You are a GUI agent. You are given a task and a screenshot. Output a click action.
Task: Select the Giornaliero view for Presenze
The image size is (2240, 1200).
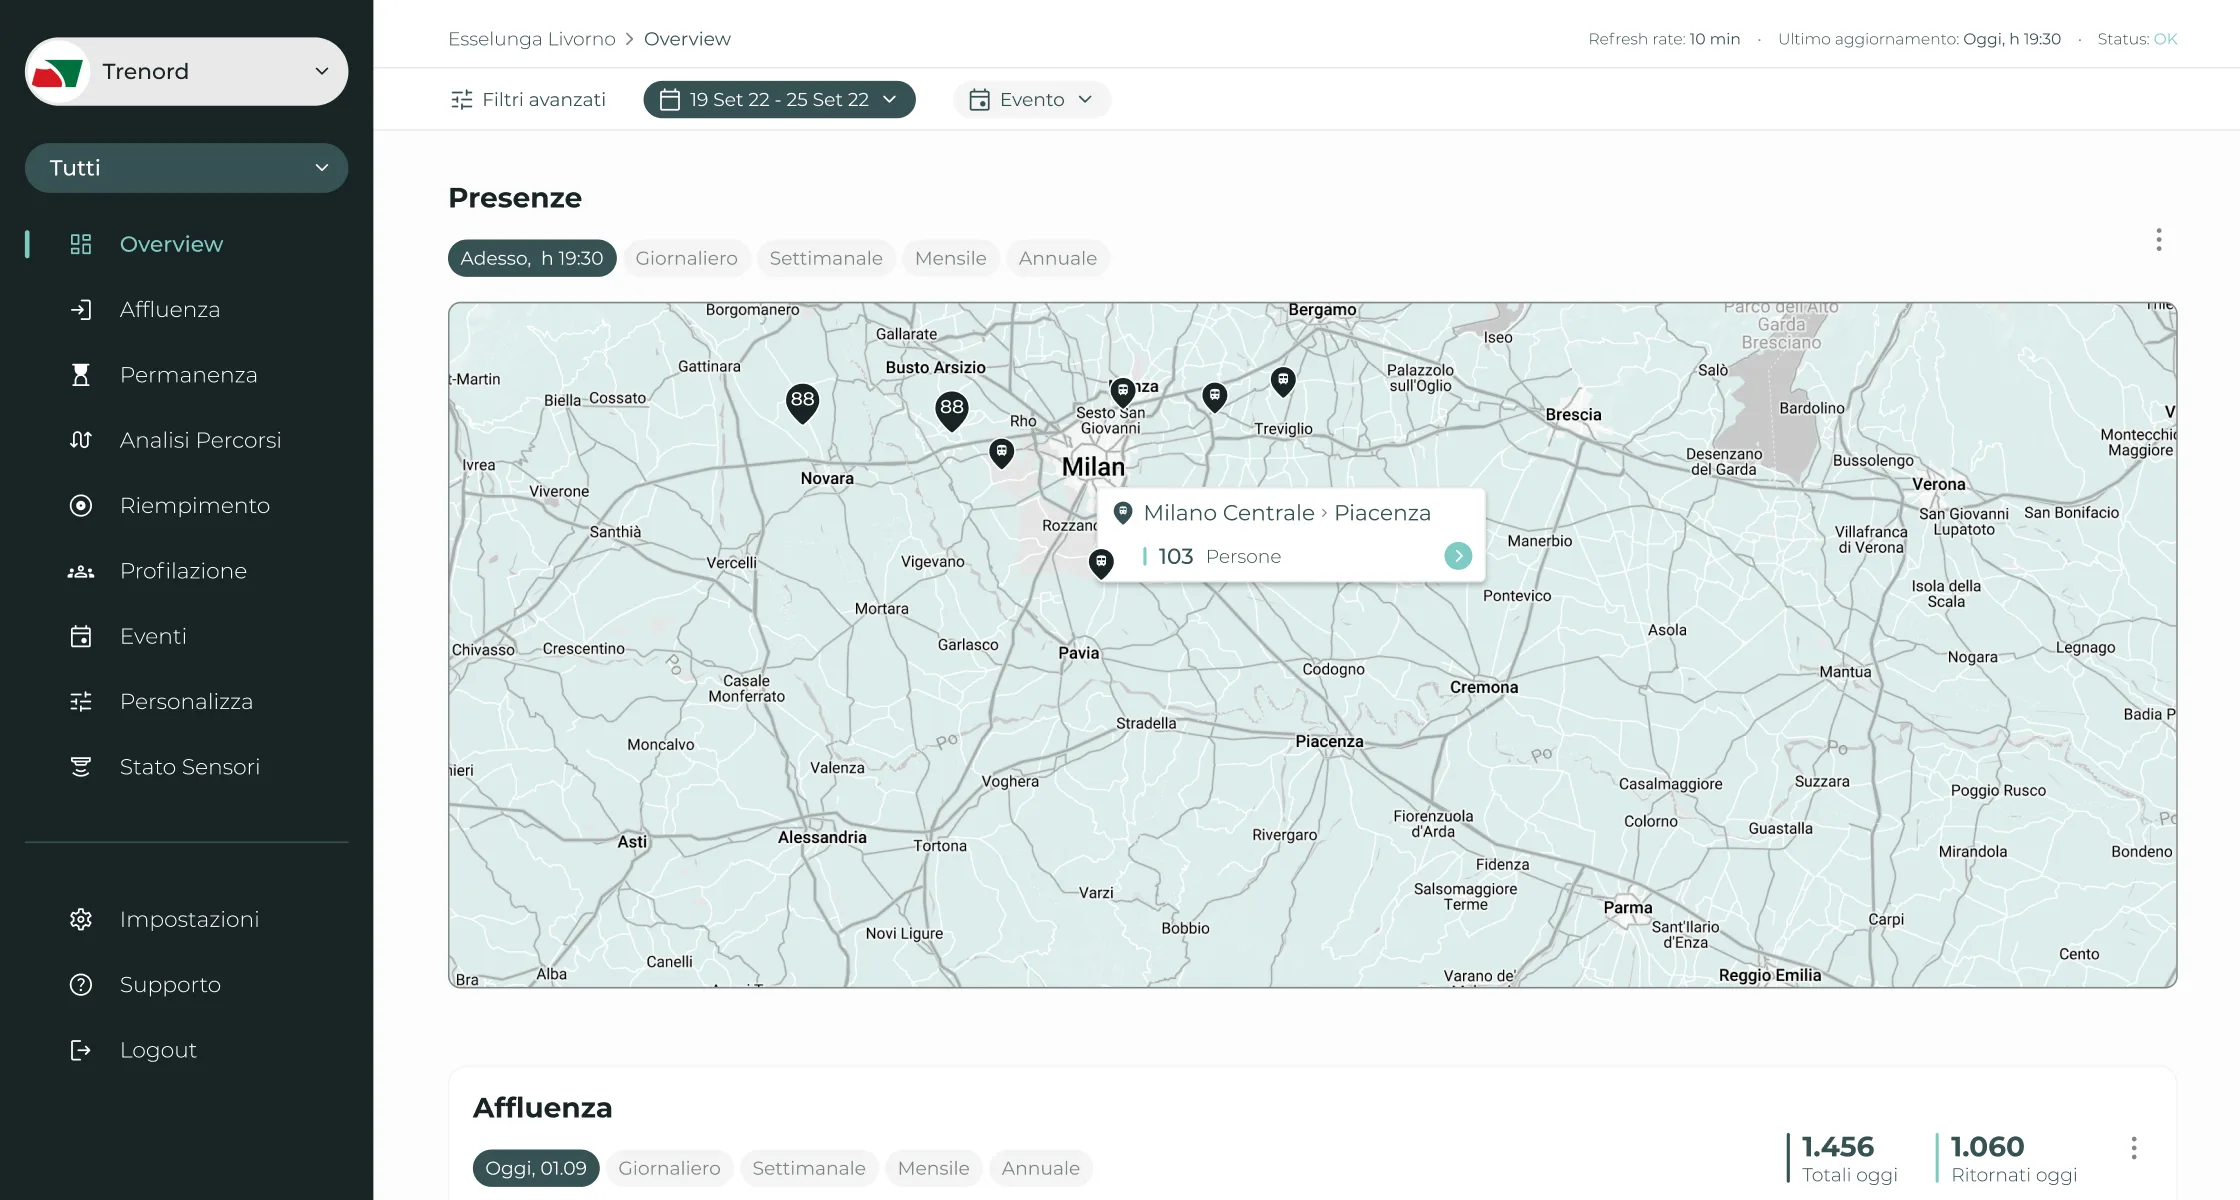pos(686,258)
